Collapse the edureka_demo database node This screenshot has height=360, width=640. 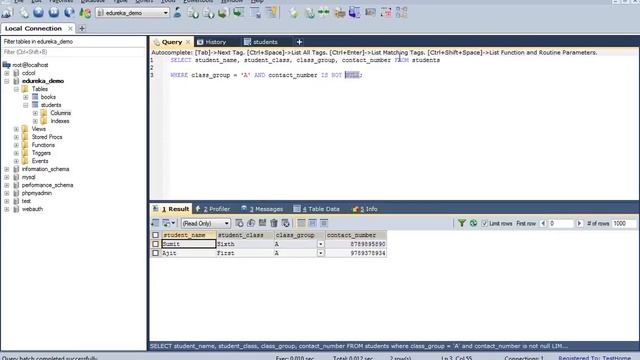coord(7,81)
